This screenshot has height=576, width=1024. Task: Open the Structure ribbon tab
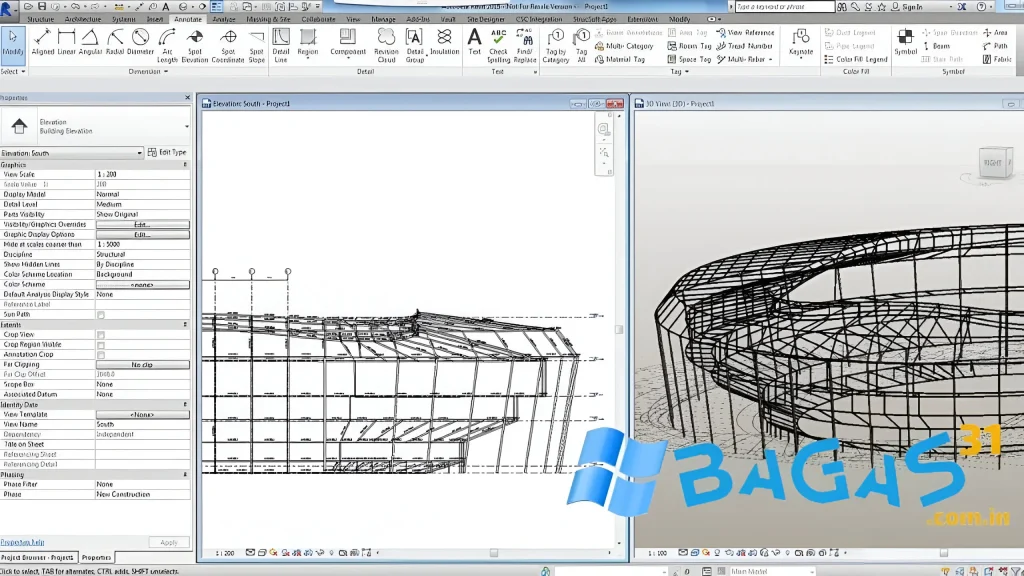40,20
